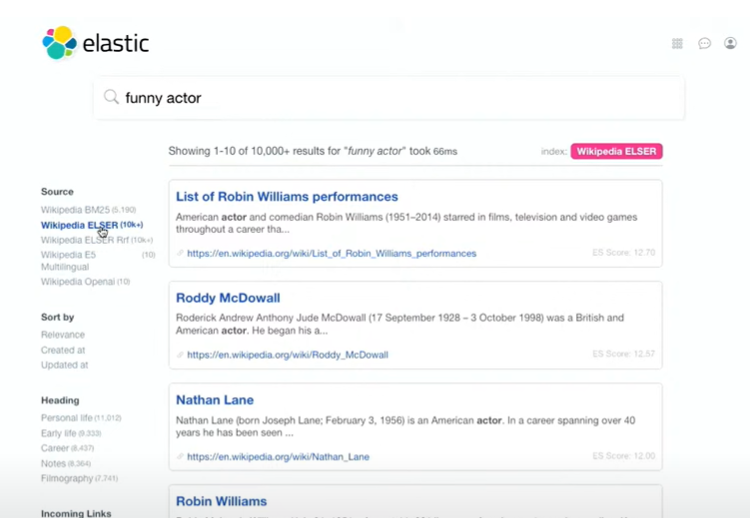
Task: Click the 'Heading' sidebar heading
Action: click(x=60, y=400)
